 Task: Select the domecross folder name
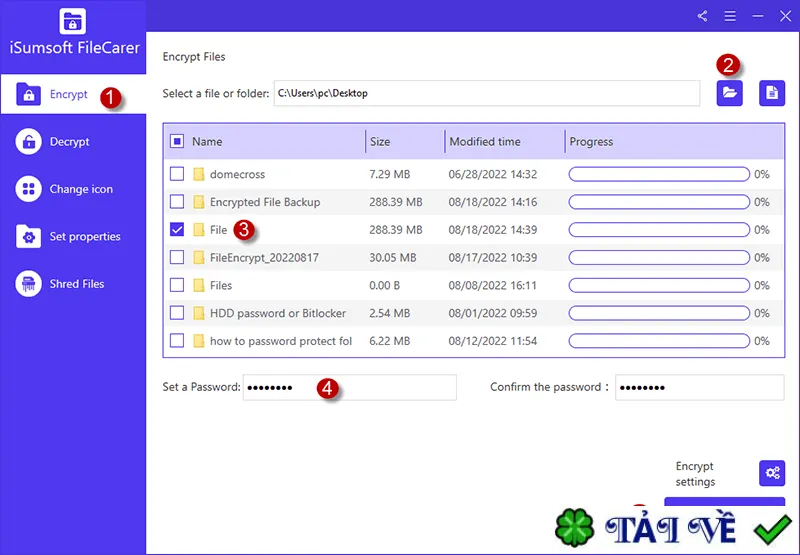pyautogui.click(x=237, y=174)
